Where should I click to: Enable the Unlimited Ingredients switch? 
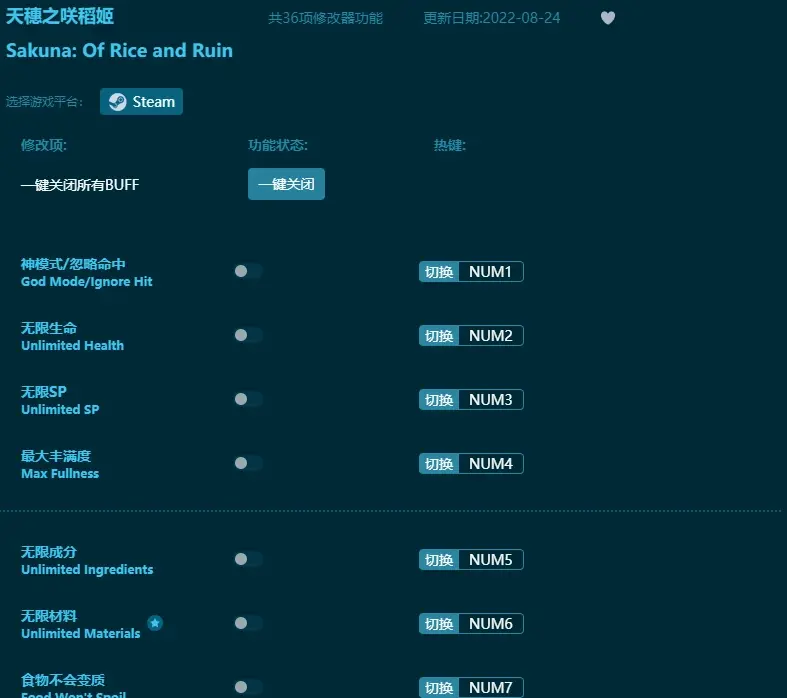click(248, 559)
